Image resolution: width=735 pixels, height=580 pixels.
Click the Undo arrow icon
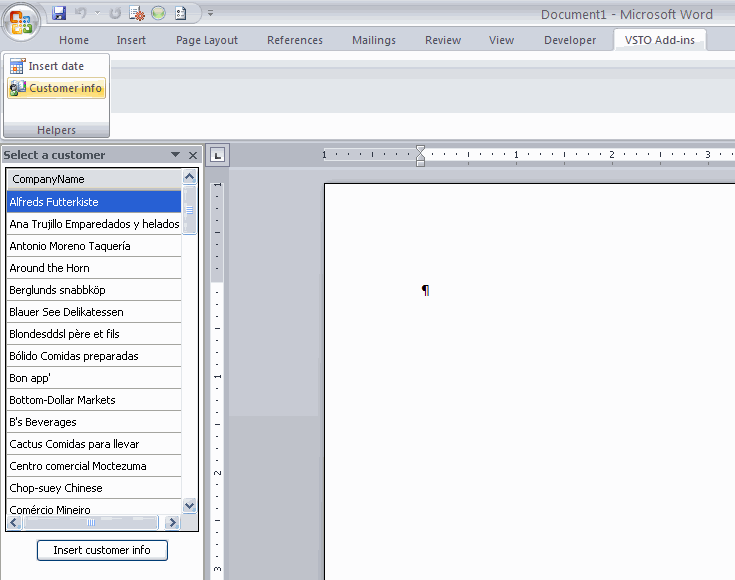click(81, 13)
